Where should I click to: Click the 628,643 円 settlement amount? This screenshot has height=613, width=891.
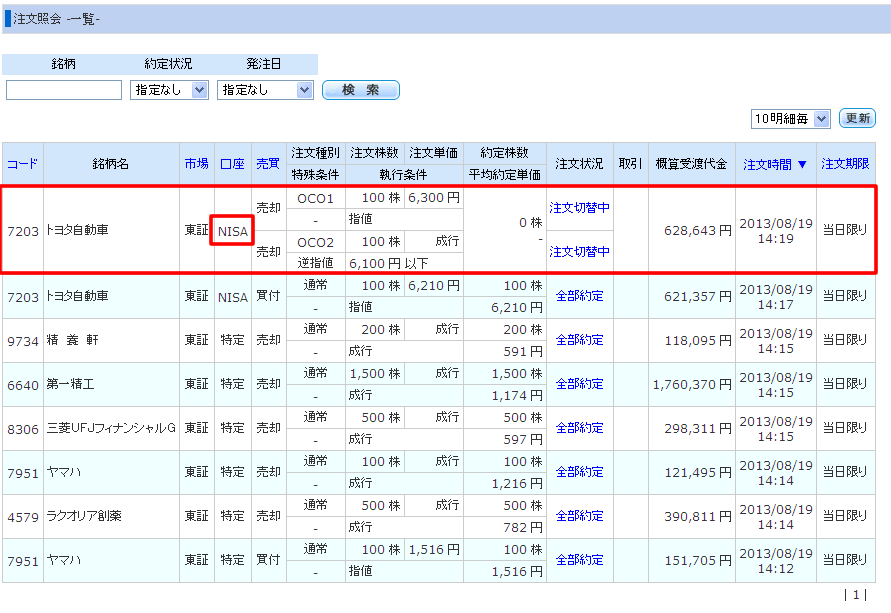point(698,231)
